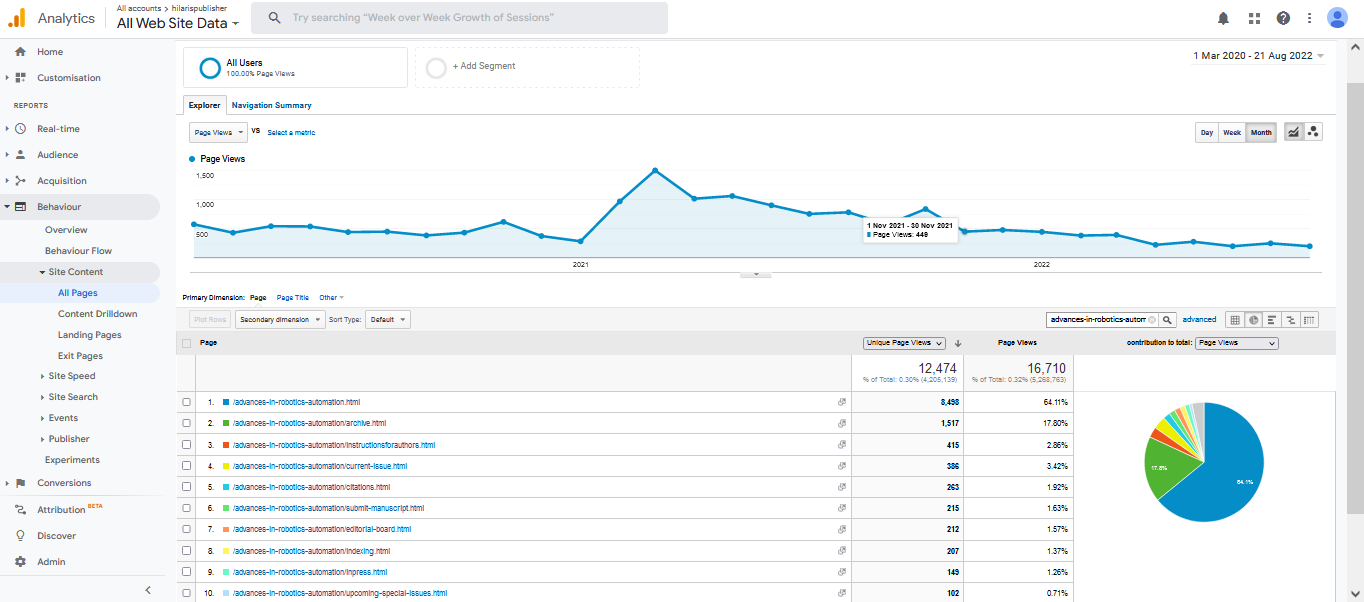
Task: Open the Google apps grid
Action: (x=1254, y=18)
